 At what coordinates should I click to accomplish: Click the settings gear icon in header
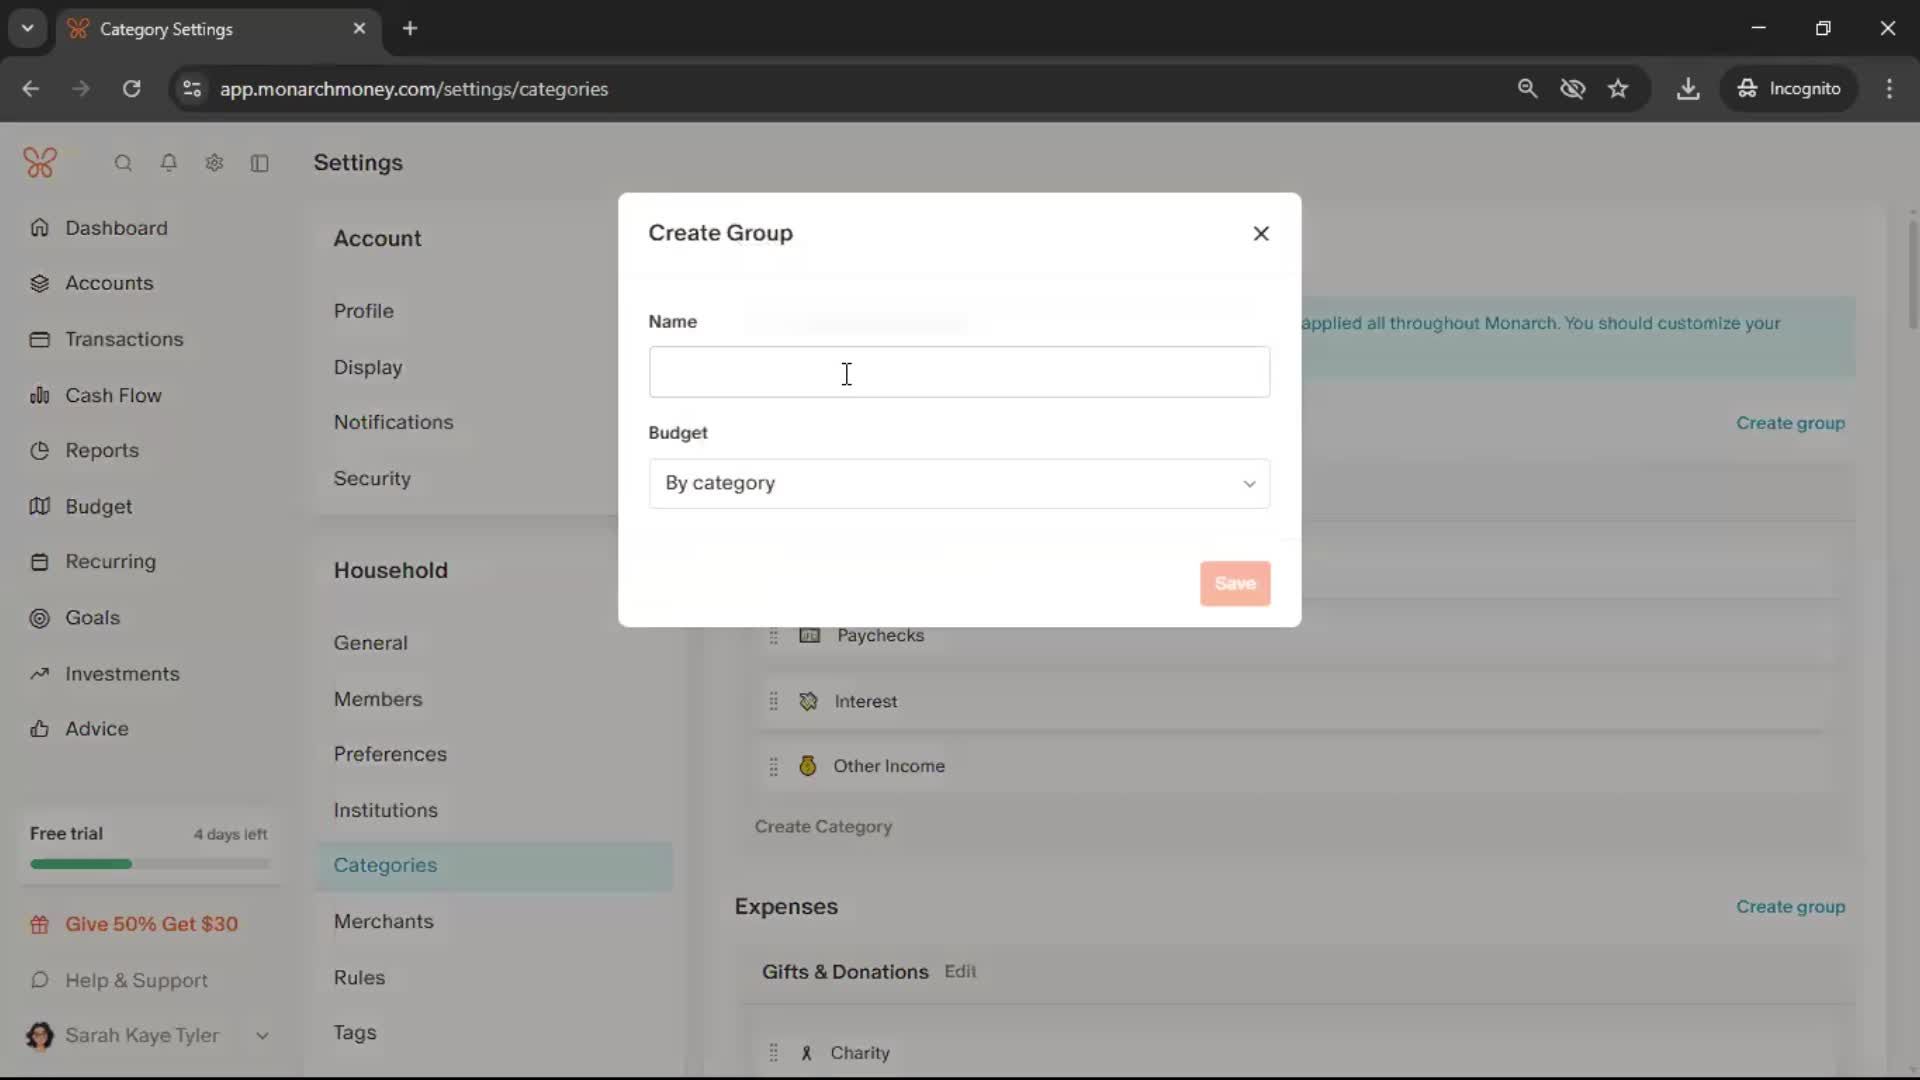(214, 163)
